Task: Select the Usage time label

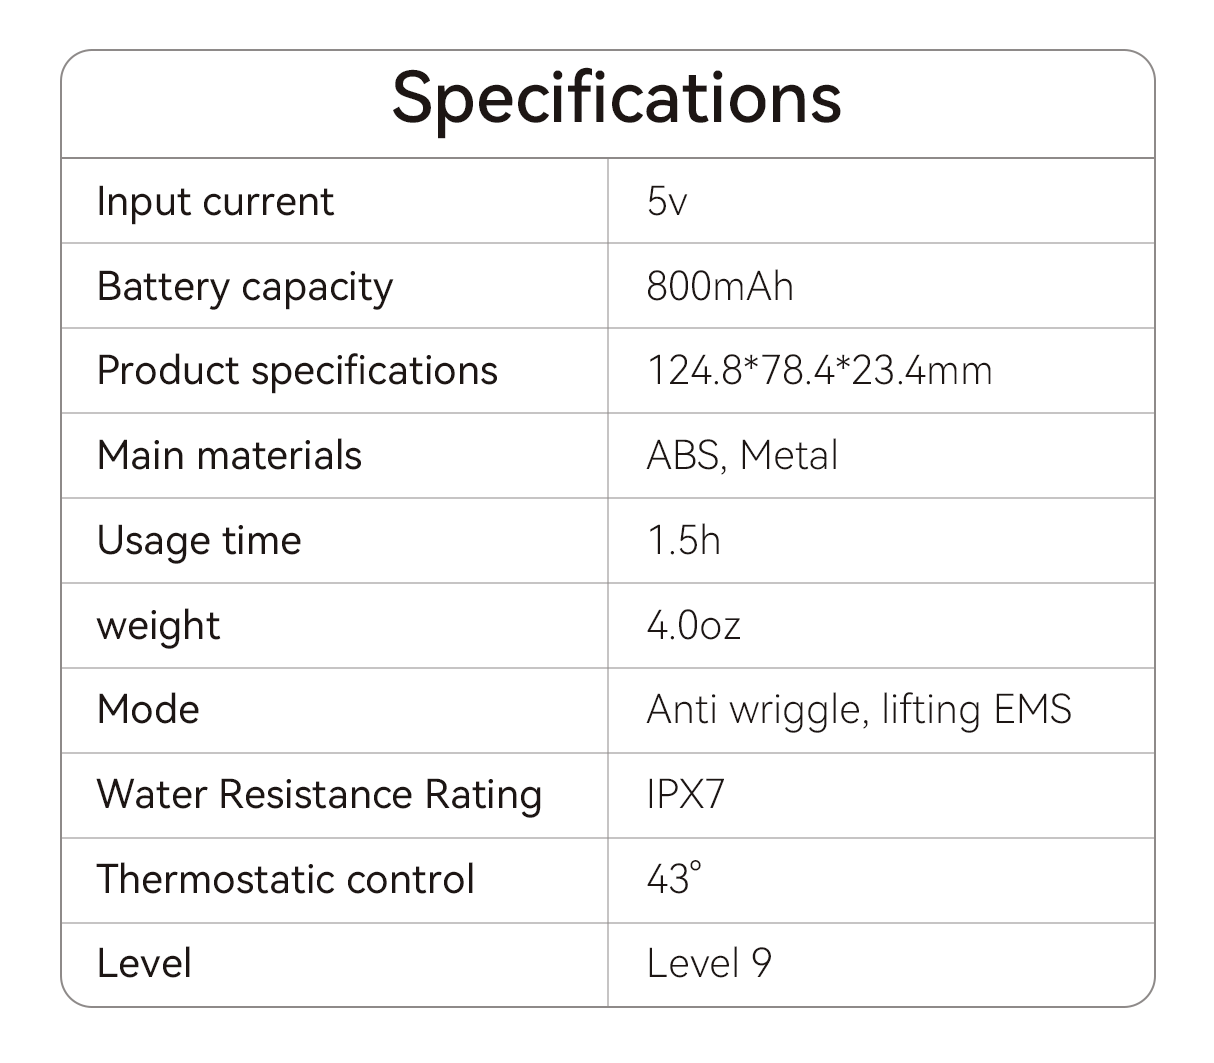Action: [199, 541]
